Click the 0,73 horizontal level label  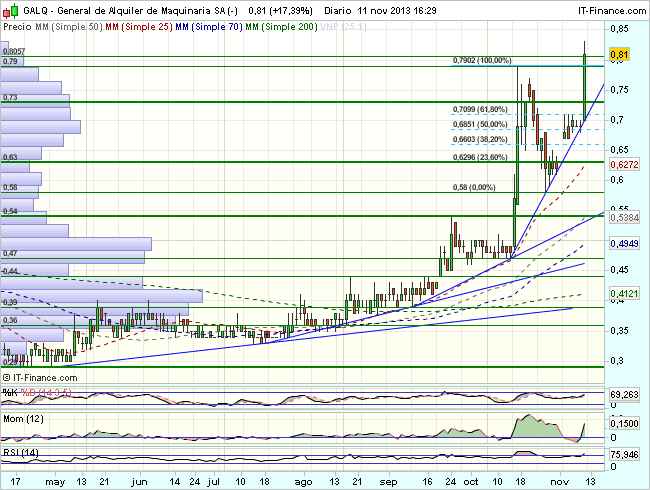tap(10, 97)
